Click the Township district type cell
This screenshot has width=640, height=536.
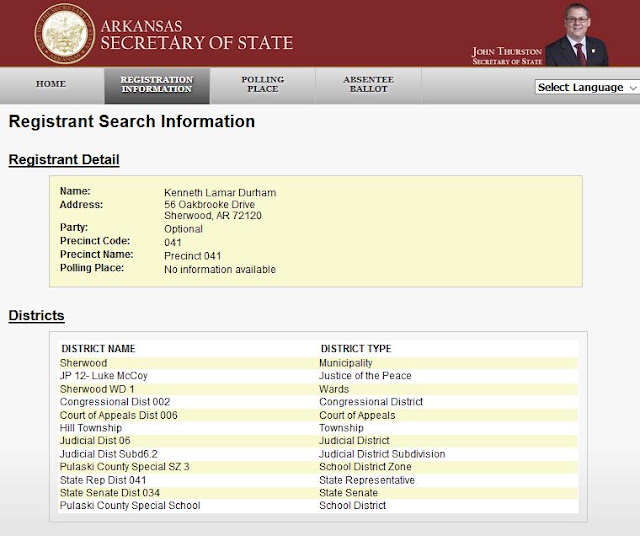tap(341, 428)
